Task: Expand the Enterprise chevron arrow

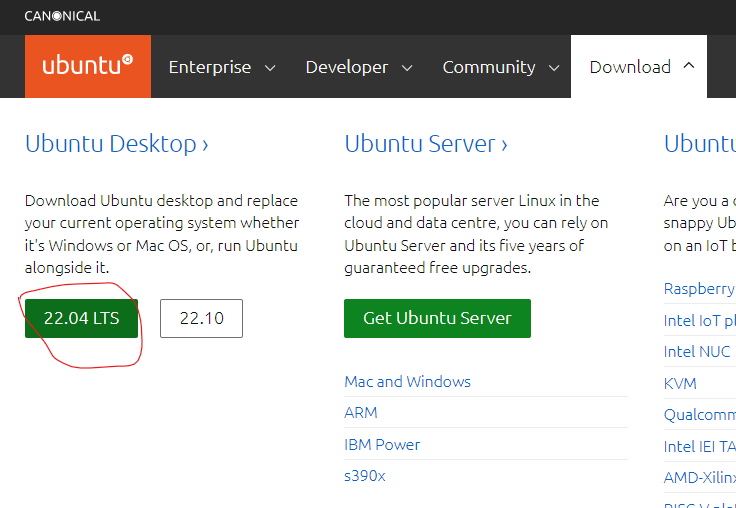Action: tap(270, 68)
